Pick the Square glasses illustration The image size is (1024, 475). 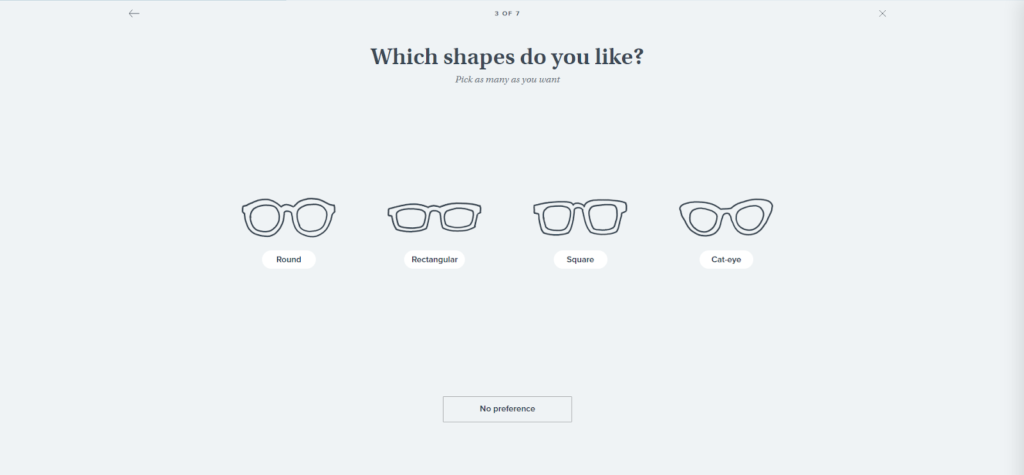click(580, 217)
